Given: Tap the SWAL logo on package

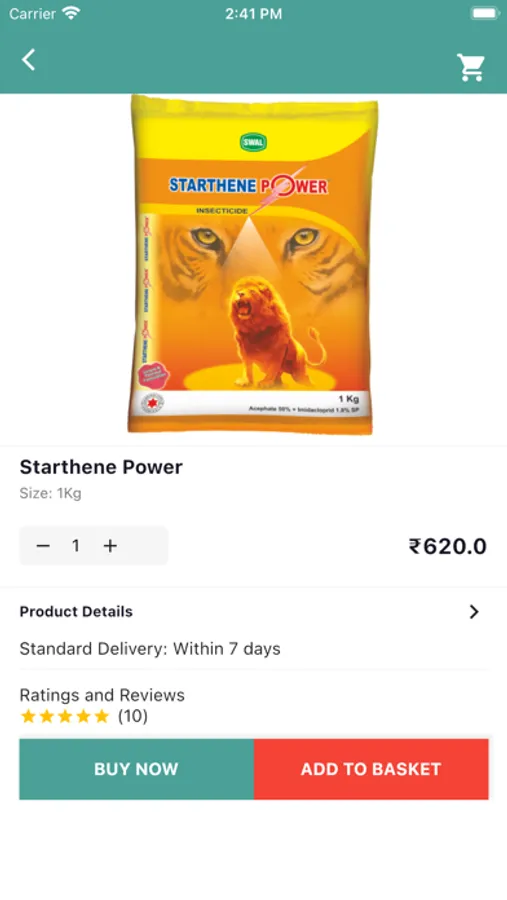Looking at the screenshot, I should 253,142.
